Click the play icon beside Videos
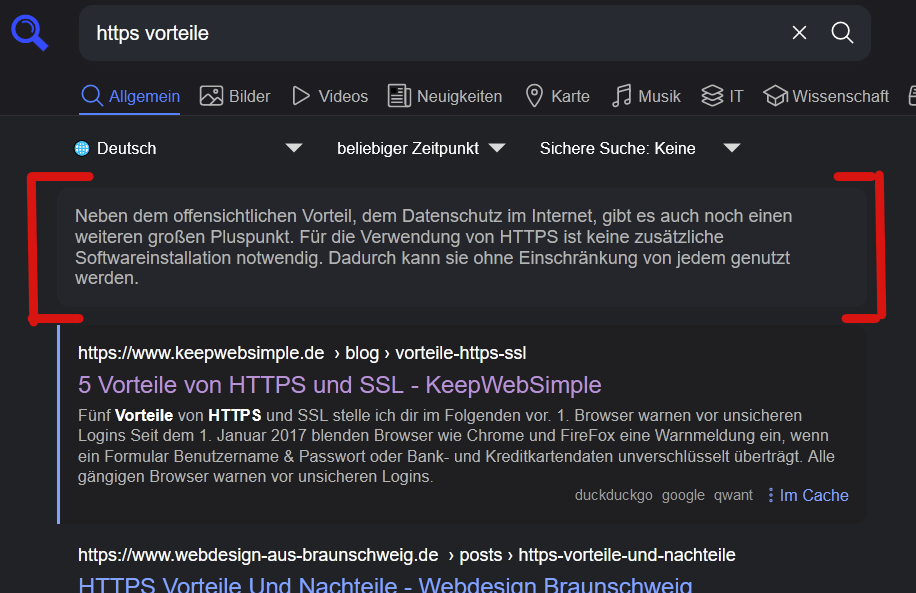The width and height of the screenshot is (916, 593). (x=299, y=95)
